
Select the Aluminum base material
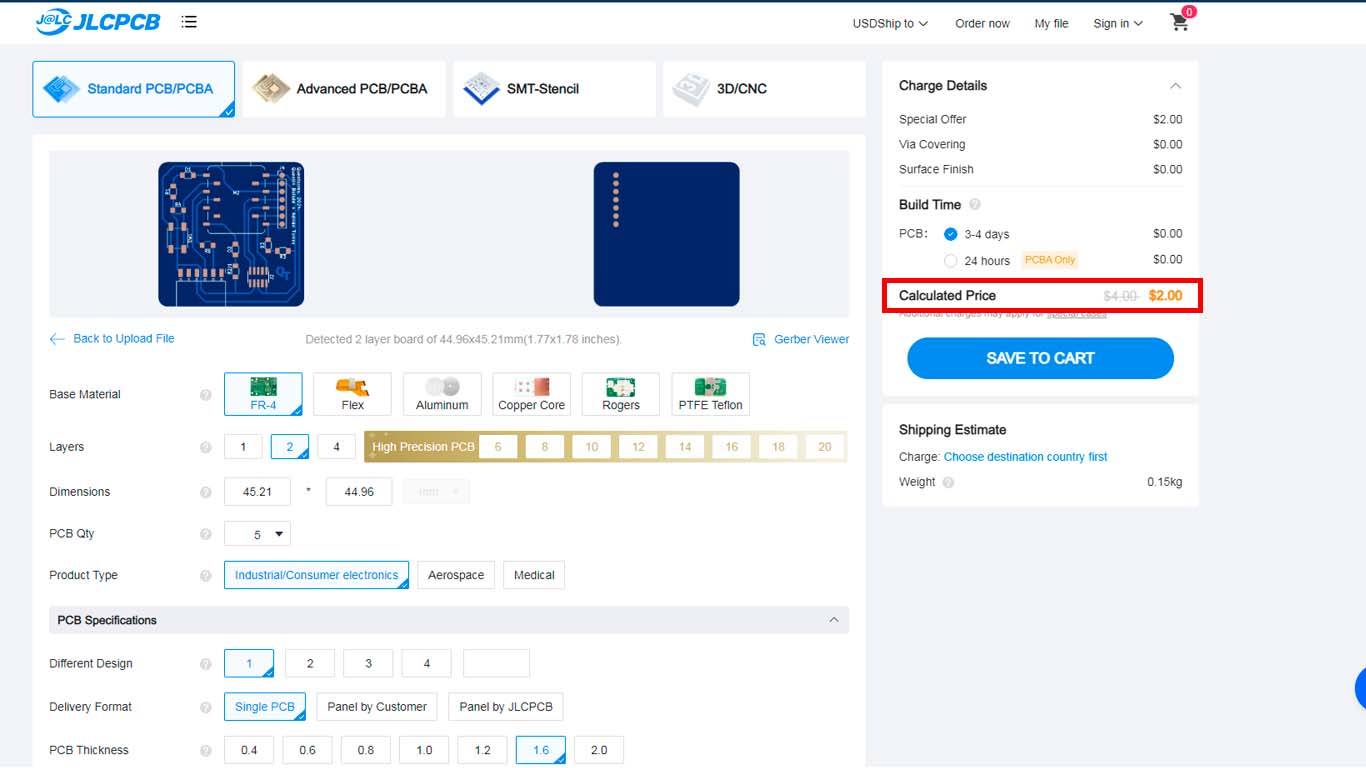tap(442, 394)
